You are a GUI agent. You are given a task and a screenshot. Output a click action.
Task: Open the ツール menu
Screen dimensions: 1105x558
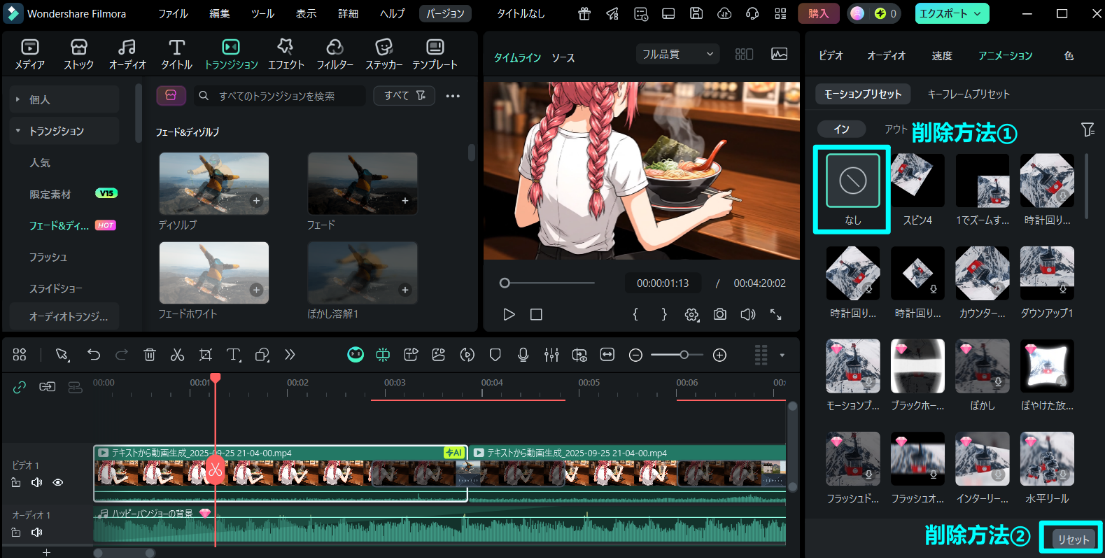tap(263, 13)
